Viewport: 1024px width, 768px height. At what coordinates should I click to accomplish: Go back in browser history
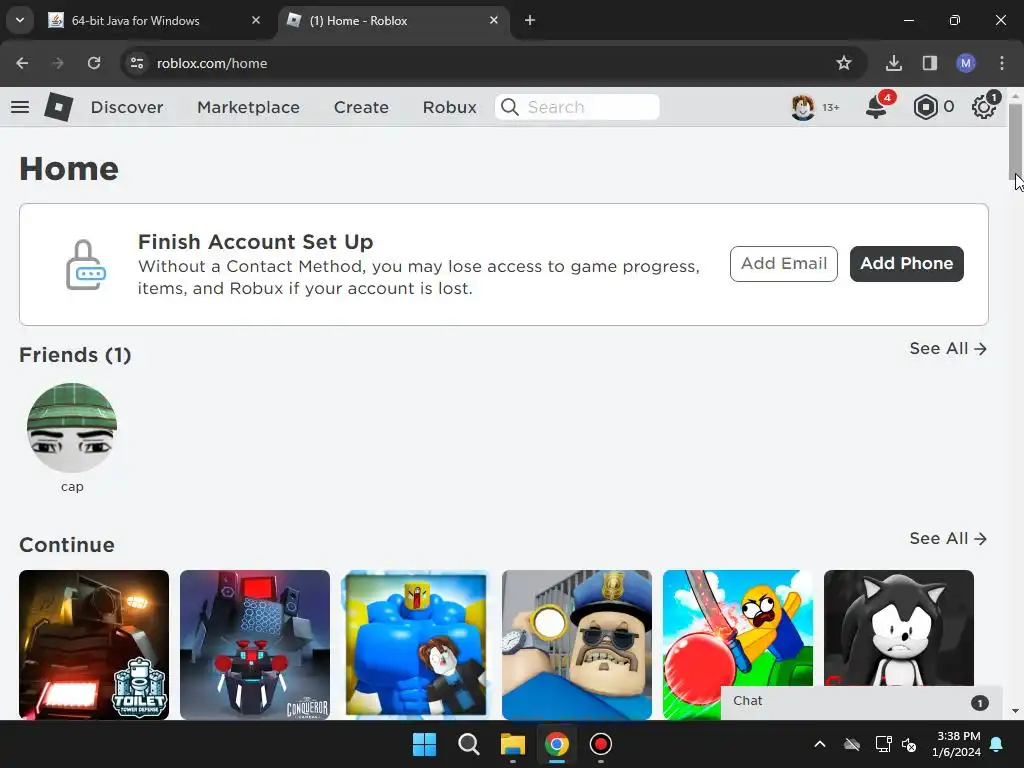(x=22, y=63)
